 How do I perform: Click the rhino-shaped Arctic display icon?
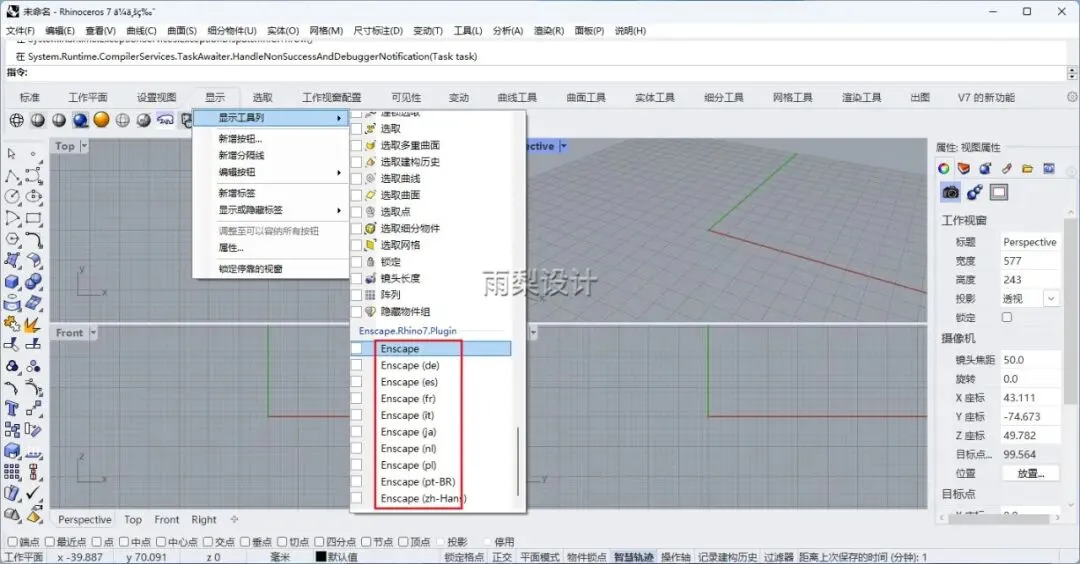coord(165,121)
